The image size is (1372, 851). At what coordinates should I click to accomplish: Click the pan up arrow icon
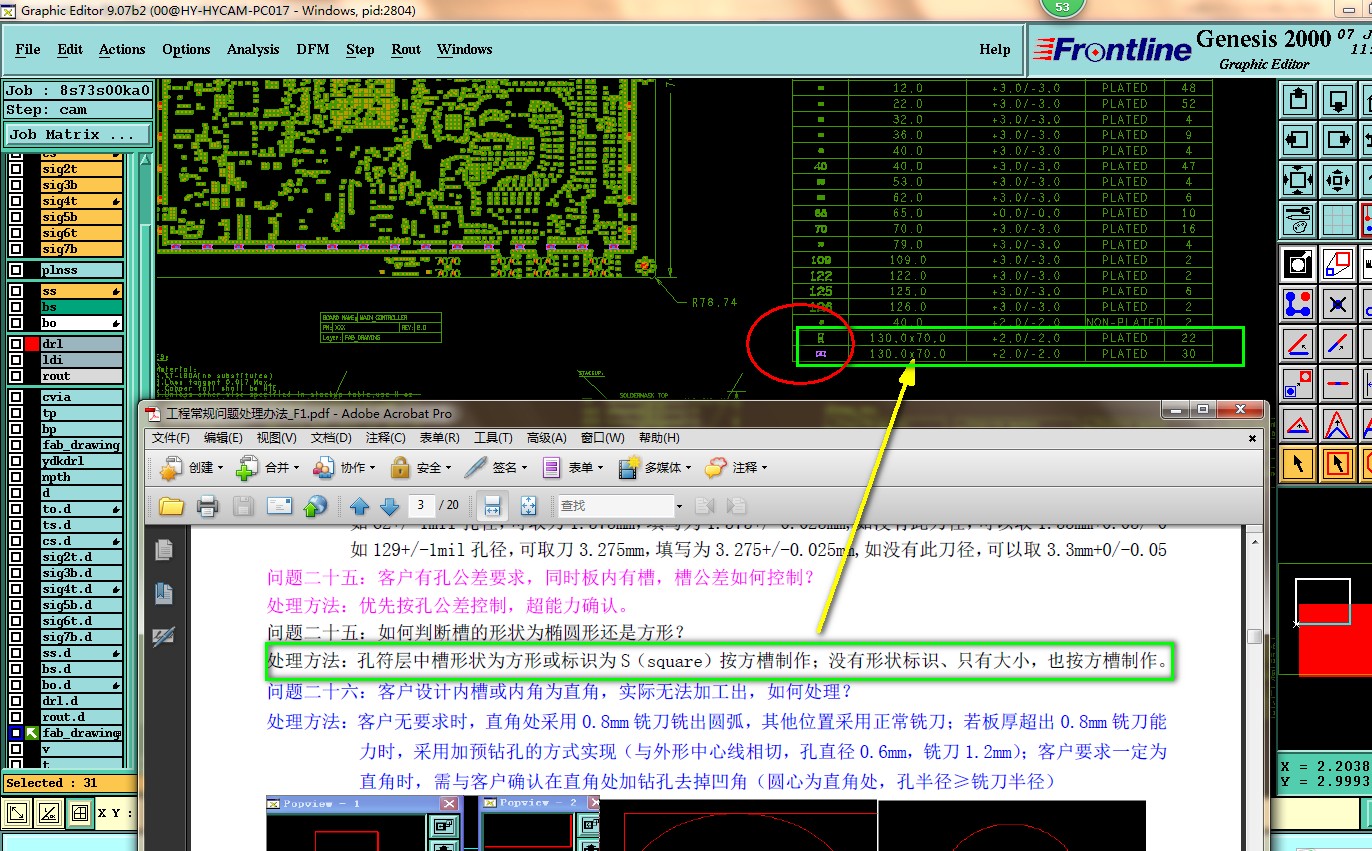[1298, 100]
